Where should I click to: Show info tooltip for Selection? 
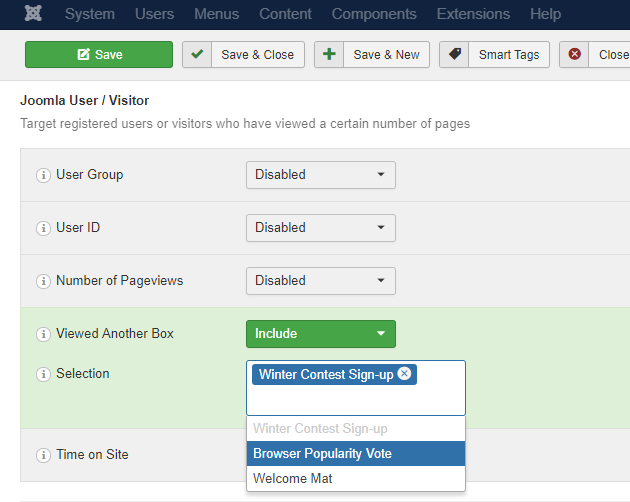[43, 374]
